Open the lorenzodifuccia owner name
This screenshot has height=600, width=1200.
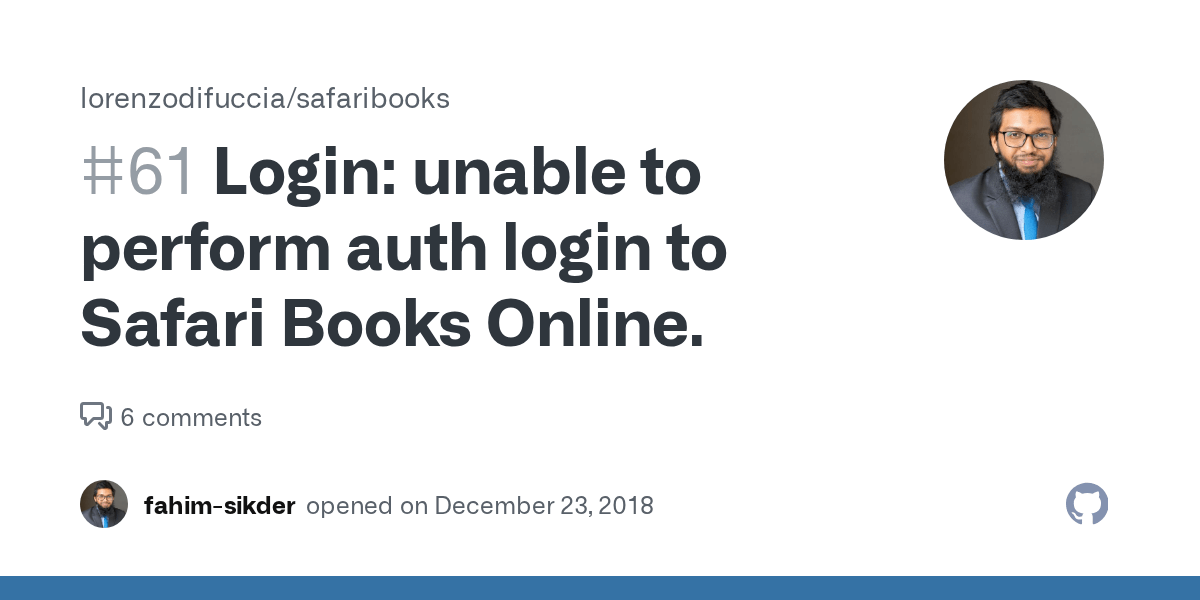pyautogui.click(x=181, y=99)
